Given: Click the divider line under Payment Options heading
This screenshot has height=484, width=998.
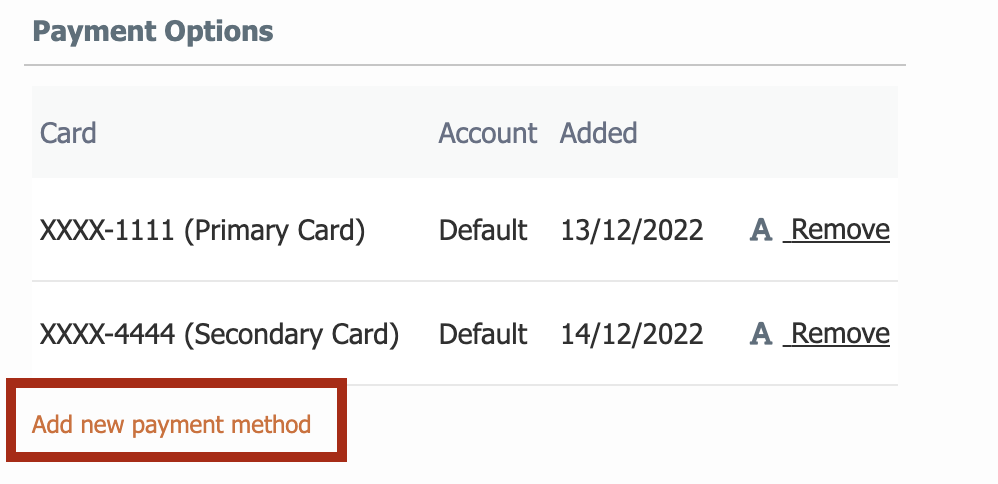Looking at the screenshot, I should [465, 65].
